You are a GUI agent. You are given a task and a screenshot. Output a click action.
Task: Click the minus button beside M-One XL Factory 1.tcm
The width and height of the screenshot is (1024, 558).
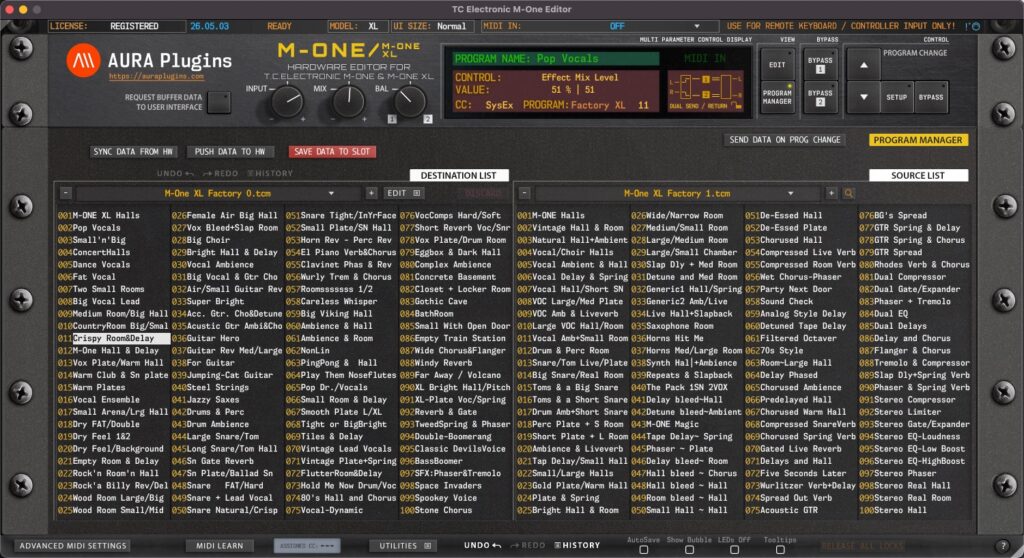click(x=524, y=193)
